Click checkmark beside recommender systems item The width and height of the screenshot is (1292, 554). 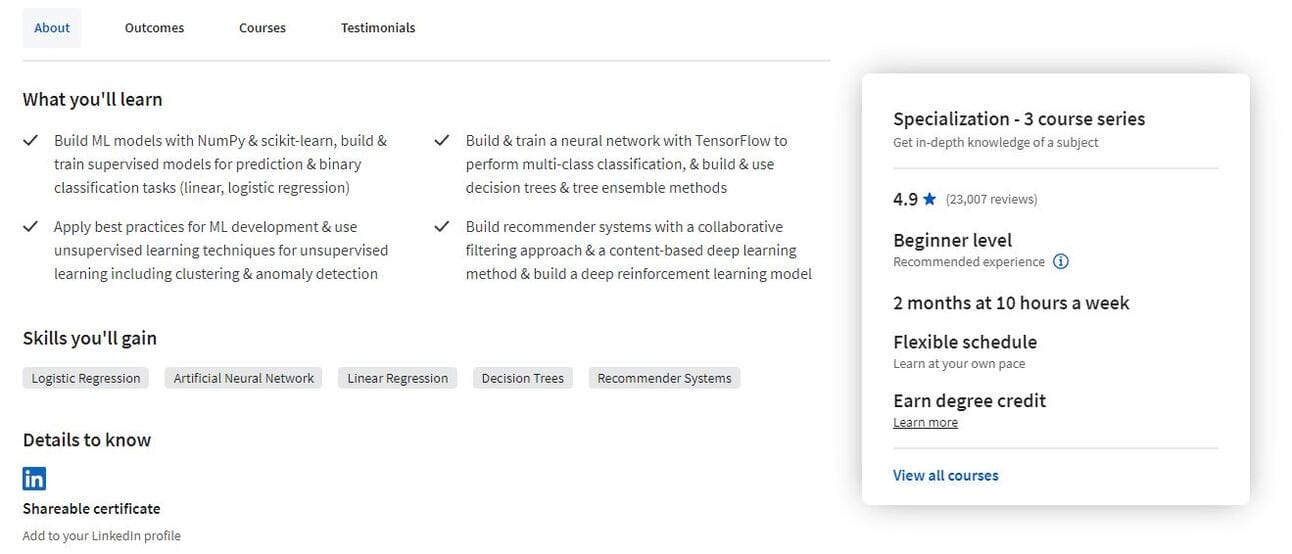point(442,227)
